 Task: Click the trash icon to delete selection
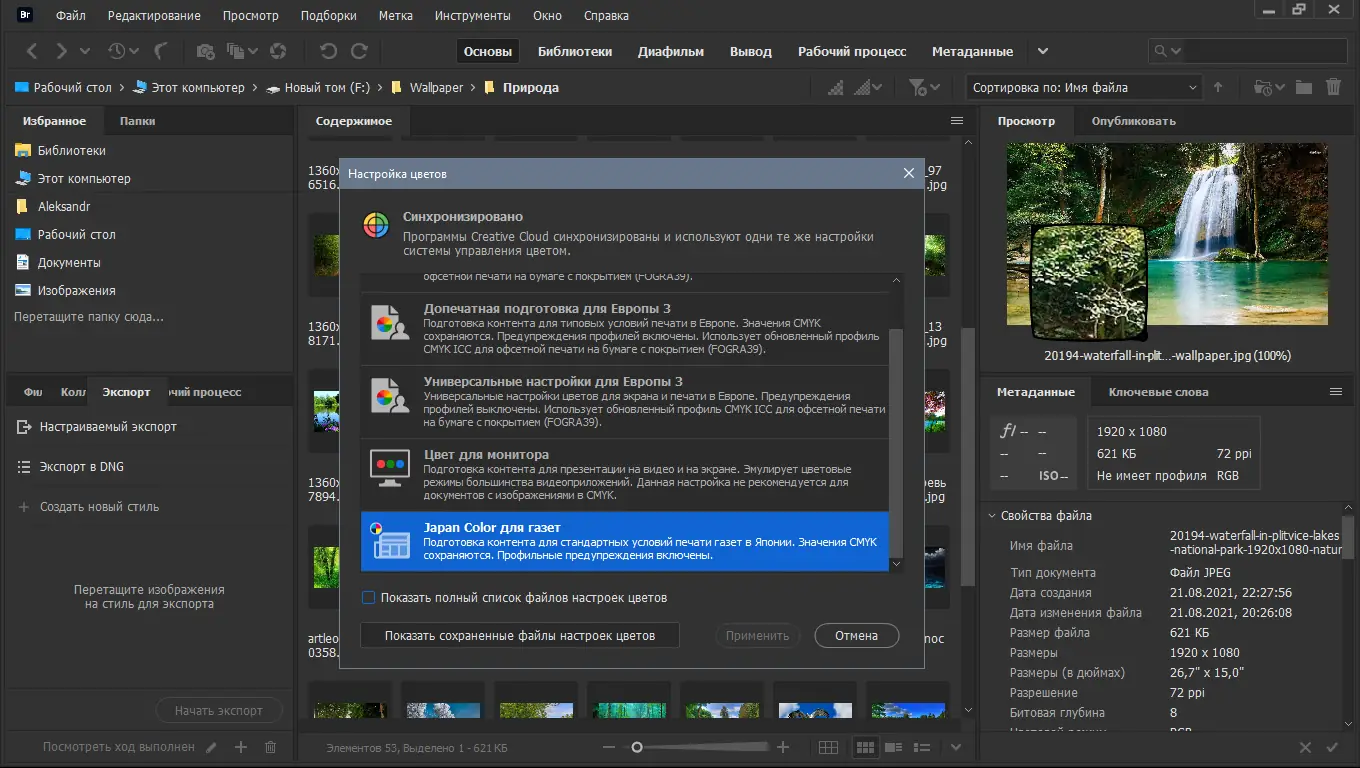[1333, 87]
